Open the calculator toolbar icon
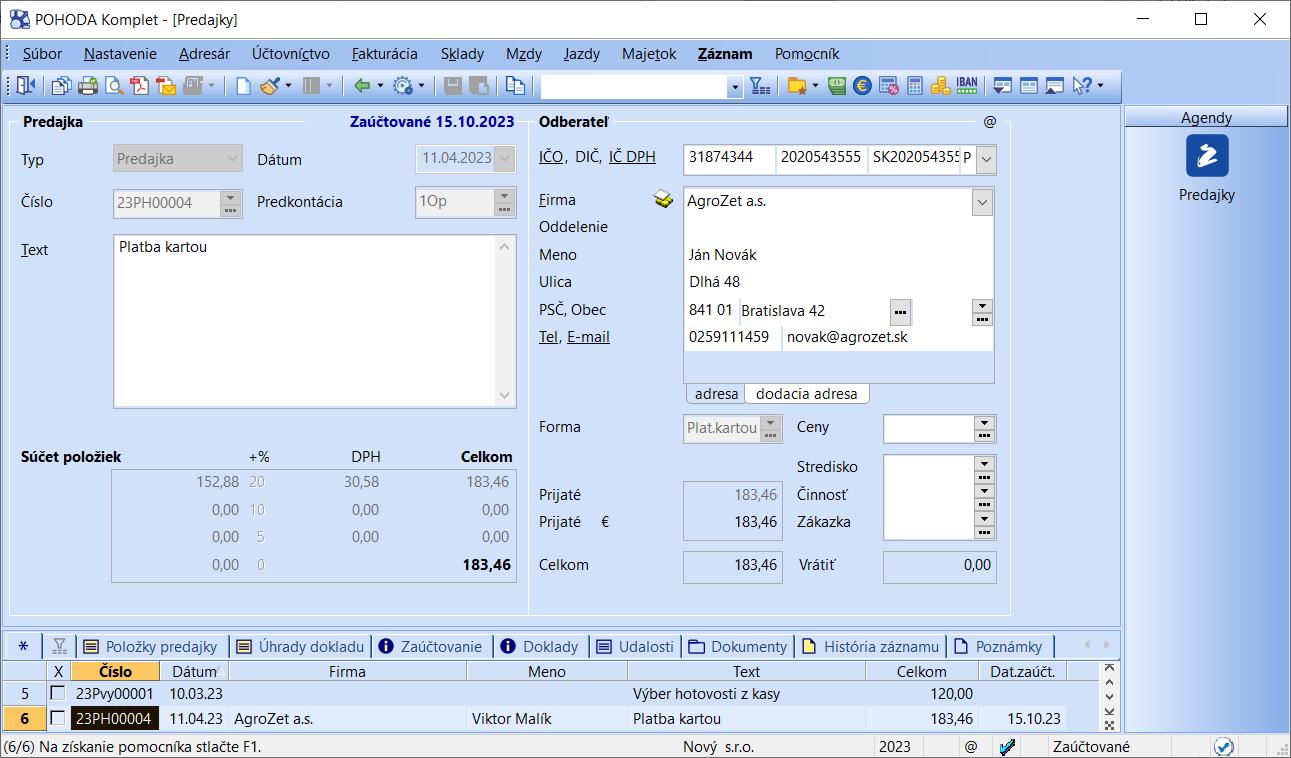This screenshot has width=1291, height=758. click(914, 86)
